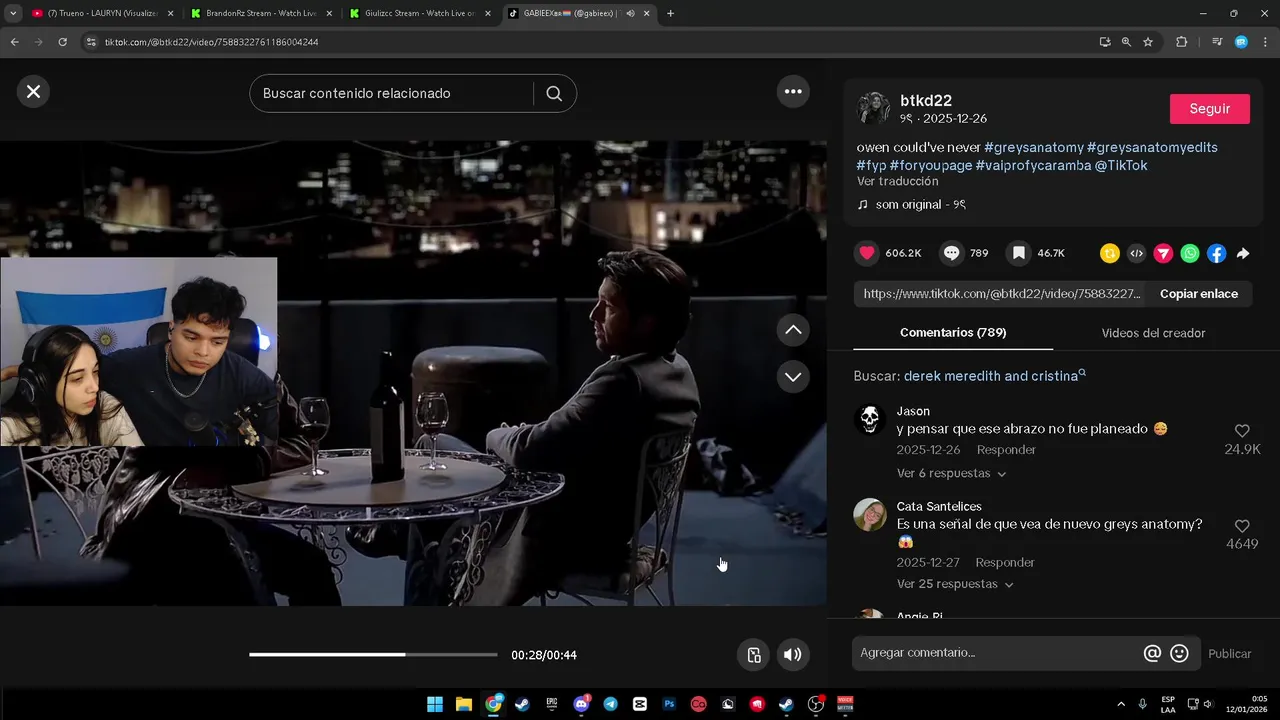Go to previous video with up arrow
This screenshot has width=1280, height=720.
coord(793,330)
